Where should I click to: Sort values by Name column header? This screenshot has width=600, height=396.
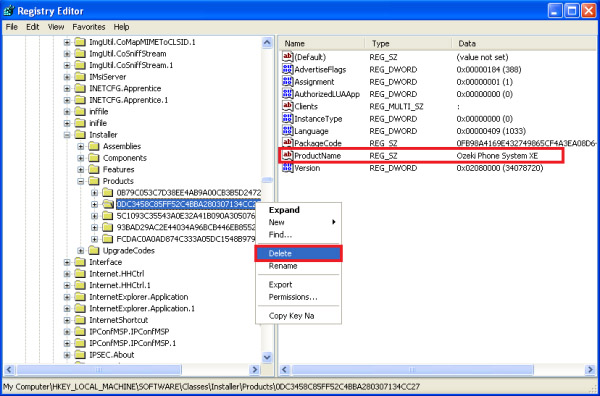pyautogui.click(x=321, y=44)
